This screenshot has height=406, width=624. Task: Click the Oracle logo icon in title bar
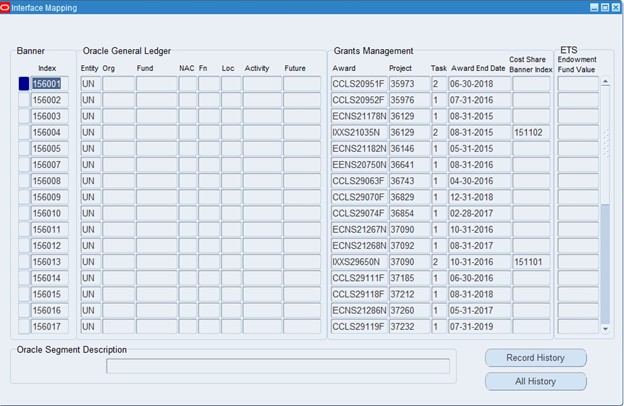click(x=8, y=7)
